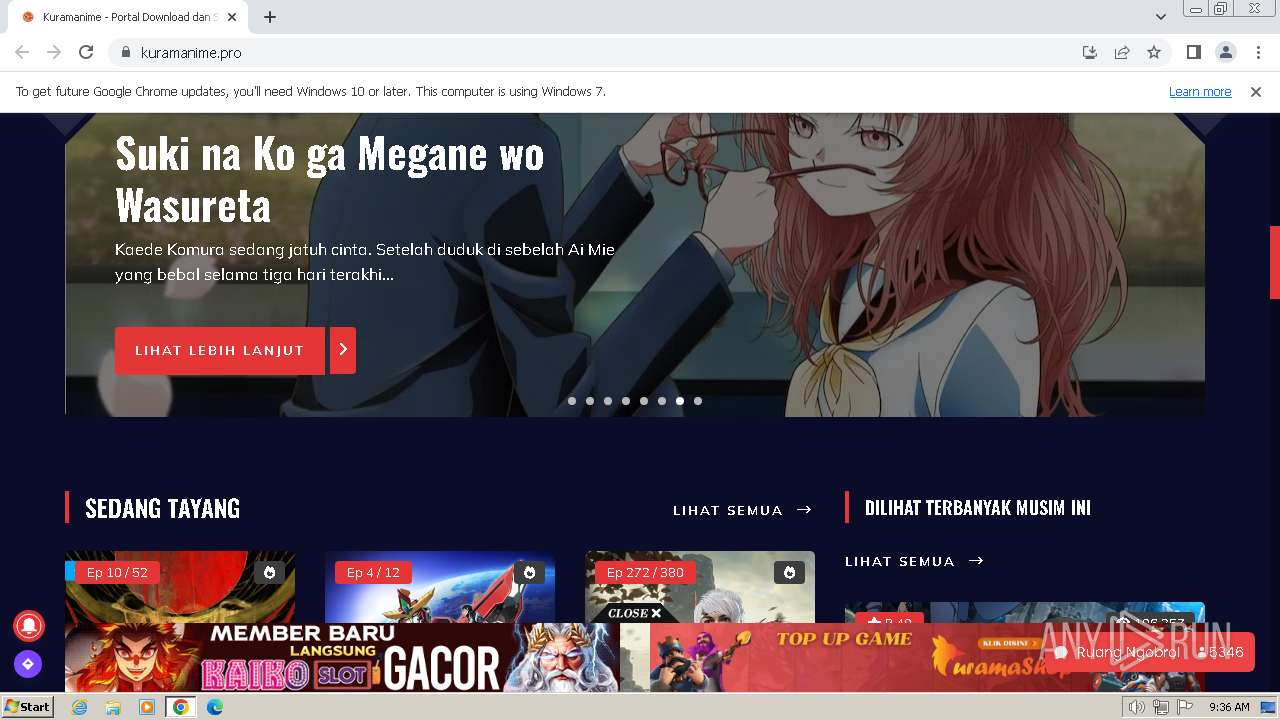Select the eighth carousel slide dot

pyautogui.click(x=698, y=401)
